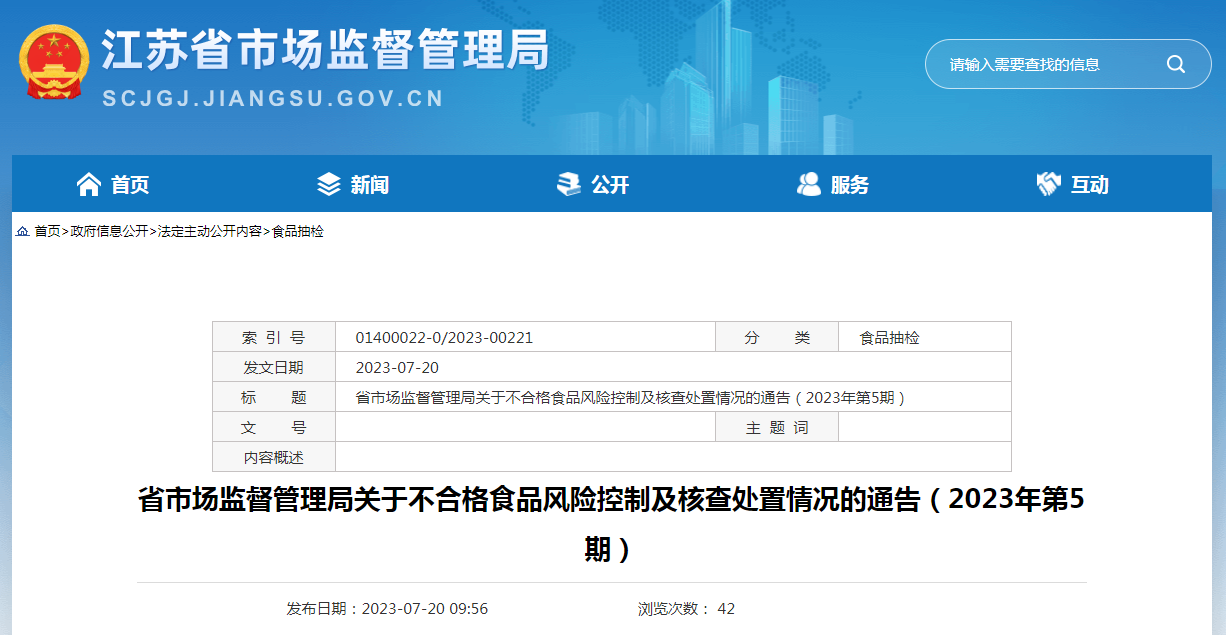Click the layers icon beside 新闻
Image resolution: width=1226 pixels, height=635 pixels.
pyautogui.click(x=328, y=184)
